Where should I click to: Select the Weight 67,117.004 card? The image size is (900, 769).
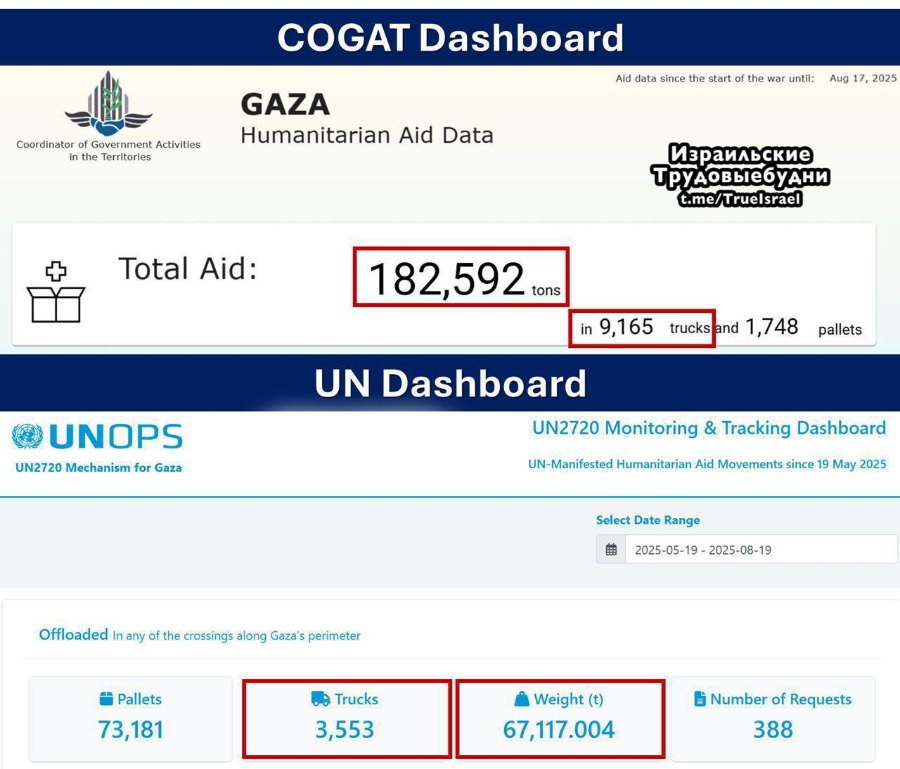(x=560, y=718)
